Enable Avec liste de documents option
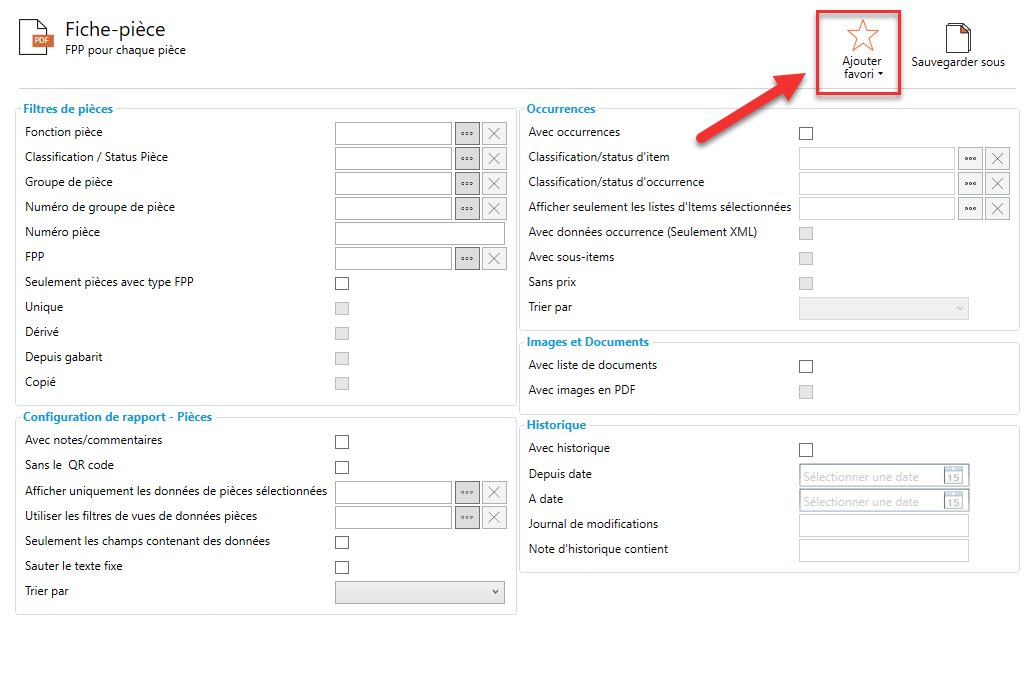The height and width of the screenshot is (700, 1036). pyautogui.click(x=806, y=367)
